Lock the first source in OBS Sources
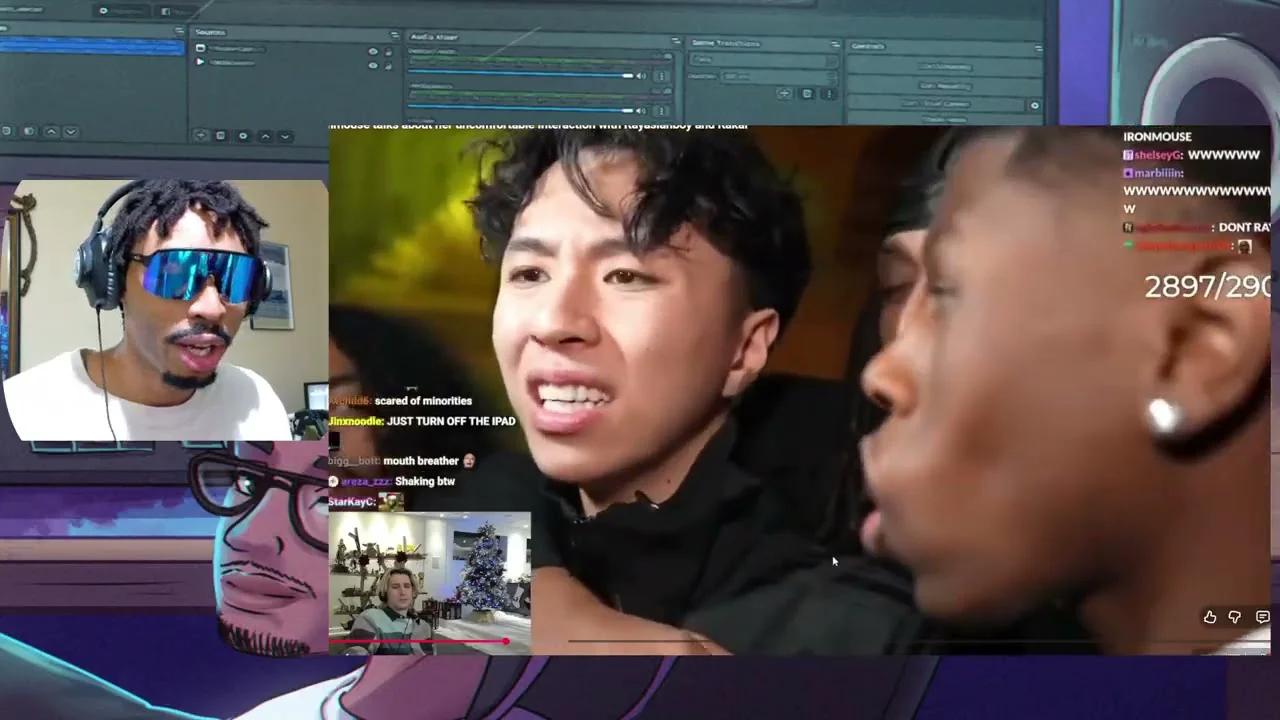This screenshot has width=1280, height=720. pyautogui.click(x=388, y=52)
